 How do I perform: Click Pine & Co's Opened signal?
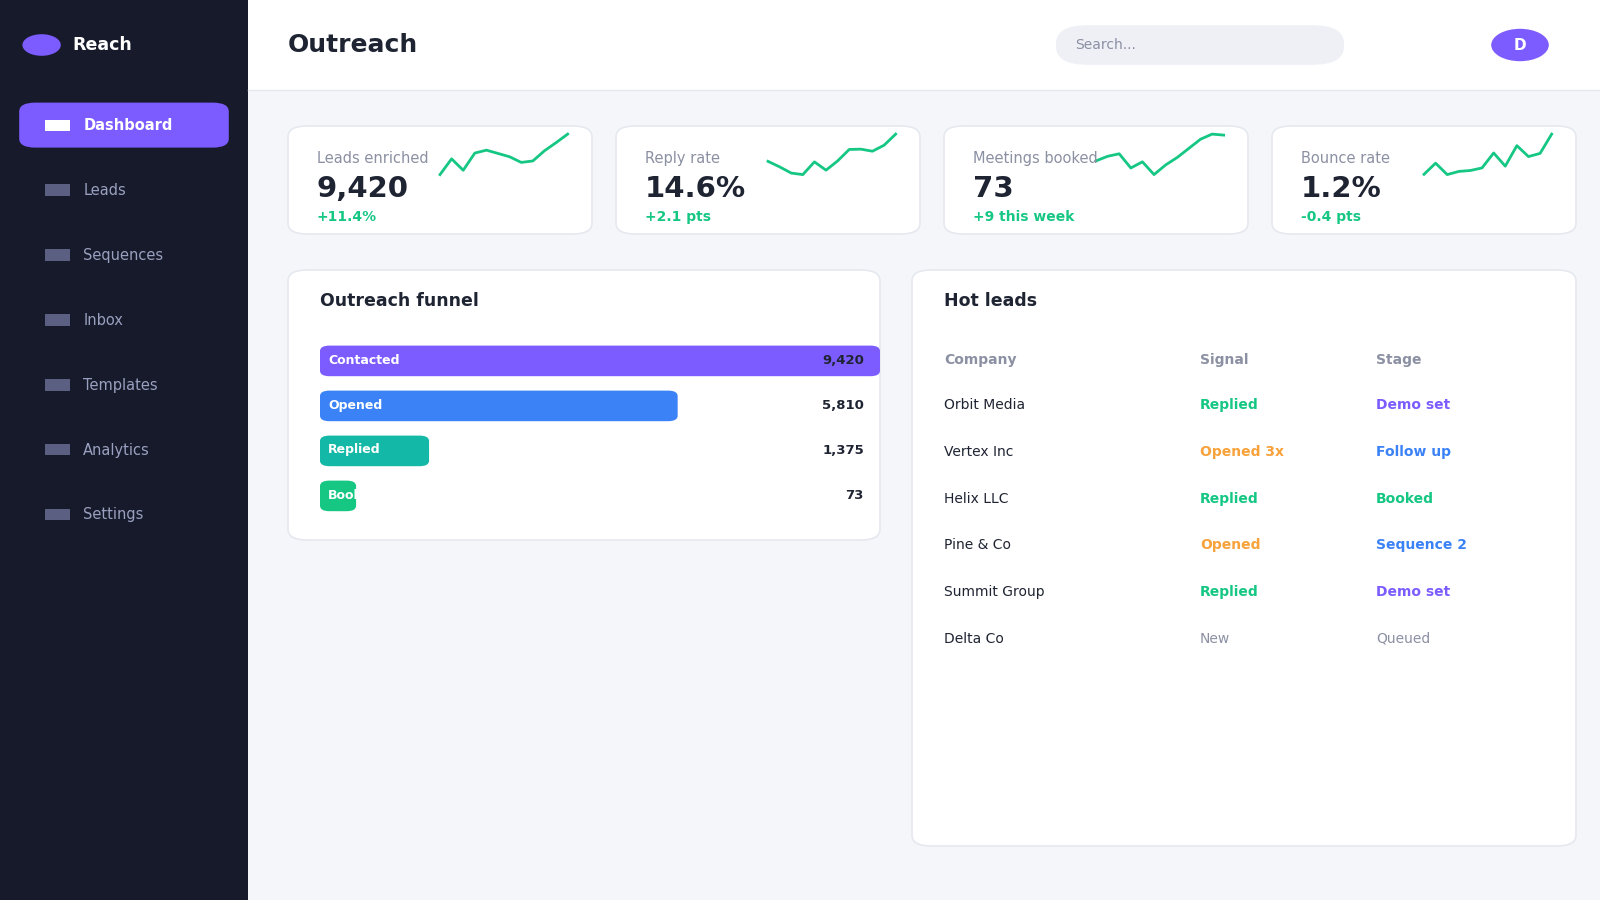(1230, 544)
